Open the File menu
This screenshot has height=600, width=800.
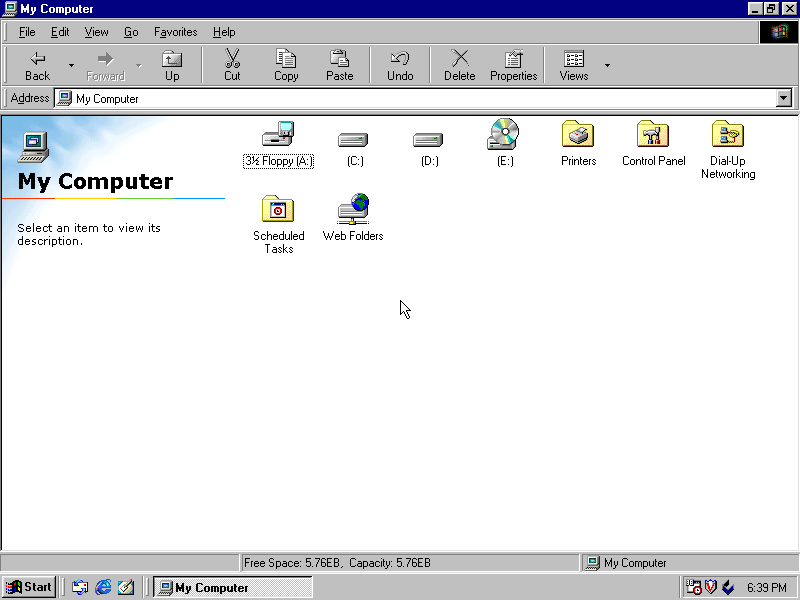(27, 32)
